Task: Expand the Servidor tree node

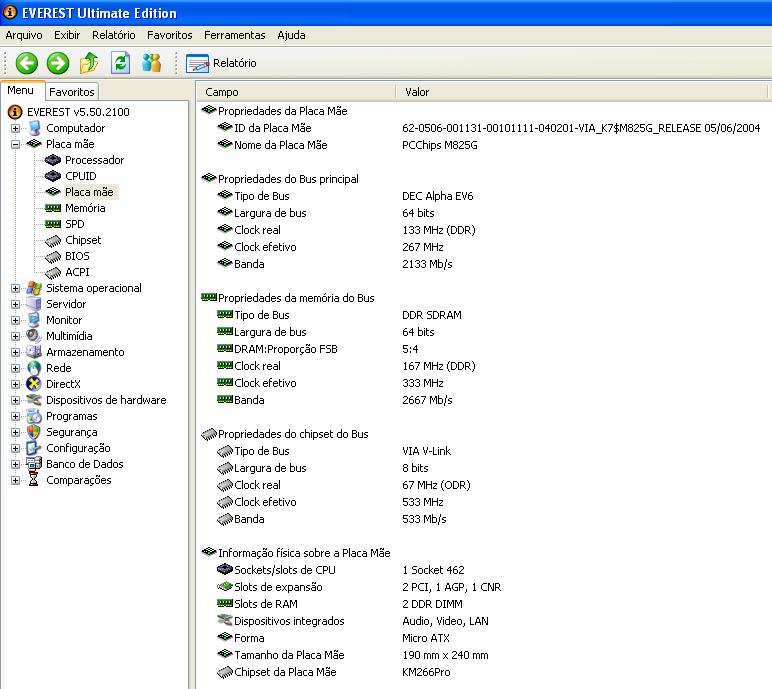Action: (15, 304)
